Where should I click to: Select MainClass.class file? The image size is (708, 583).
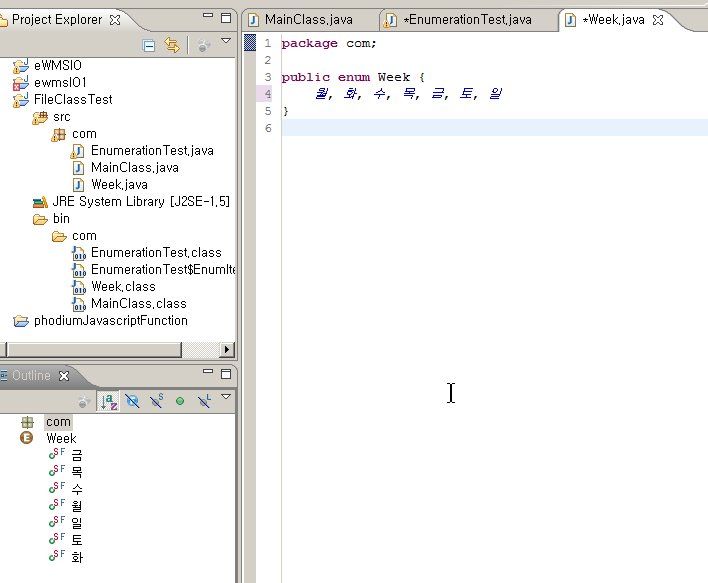click(x=139, y=304)
